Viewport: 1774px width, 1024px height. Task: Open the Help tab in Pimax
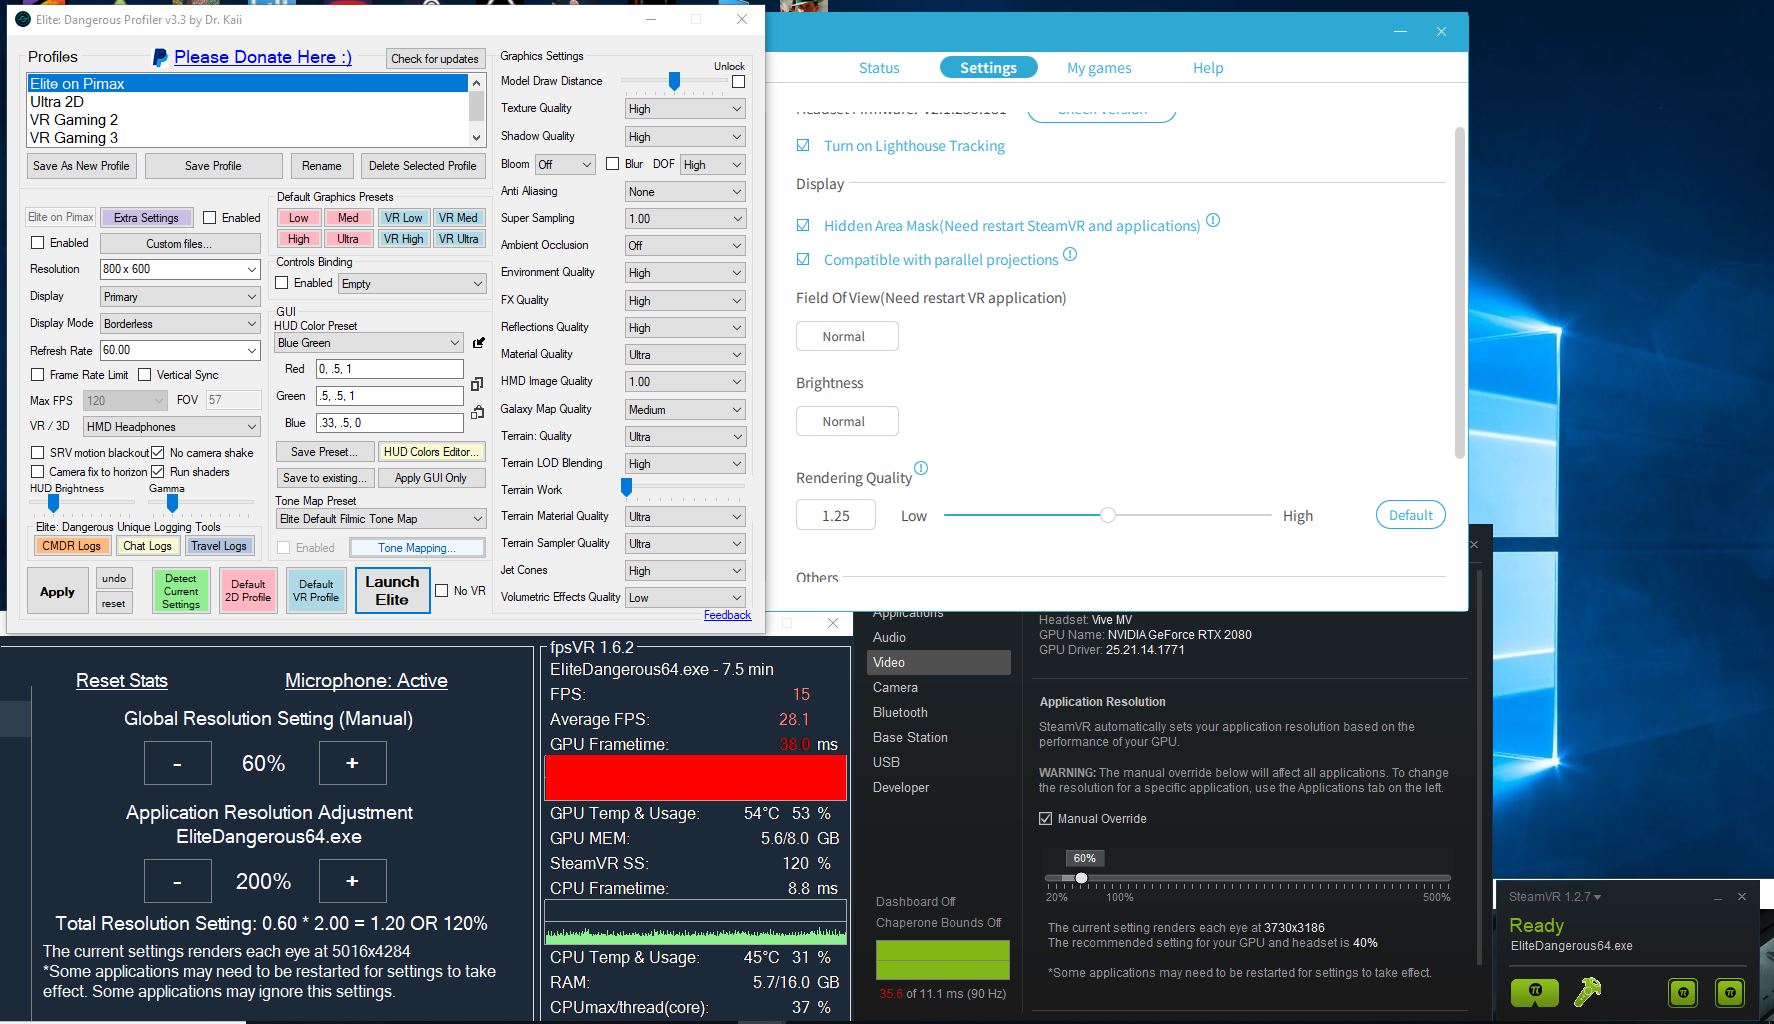[x=1208, y=68]
